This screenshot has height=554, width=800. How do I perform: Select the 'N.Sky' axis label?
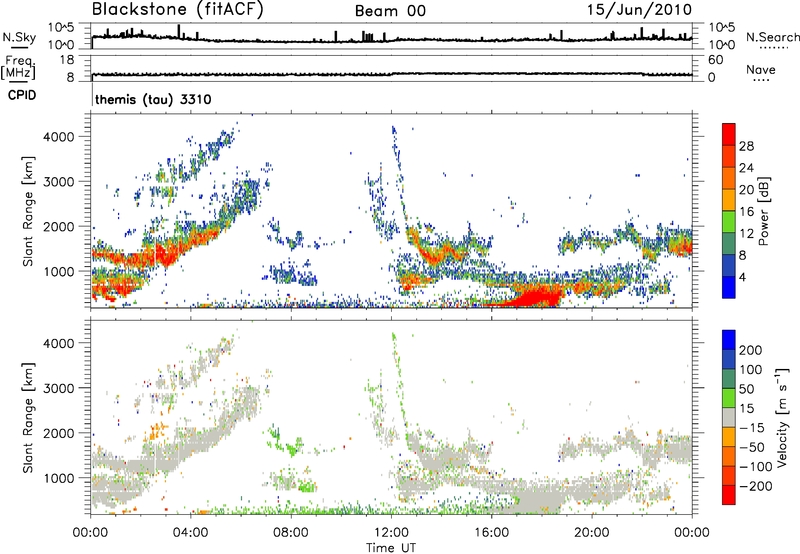click(19, 37)
